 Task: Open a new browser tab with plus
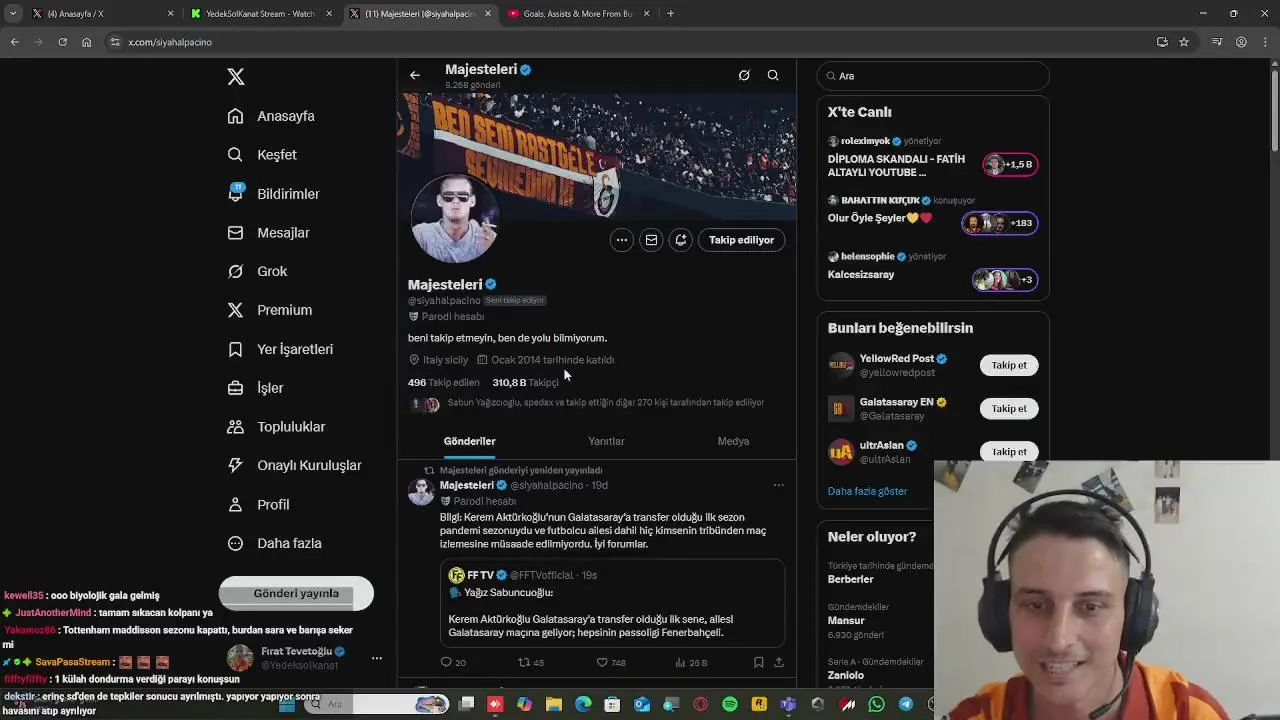click(x=670, y=14)
